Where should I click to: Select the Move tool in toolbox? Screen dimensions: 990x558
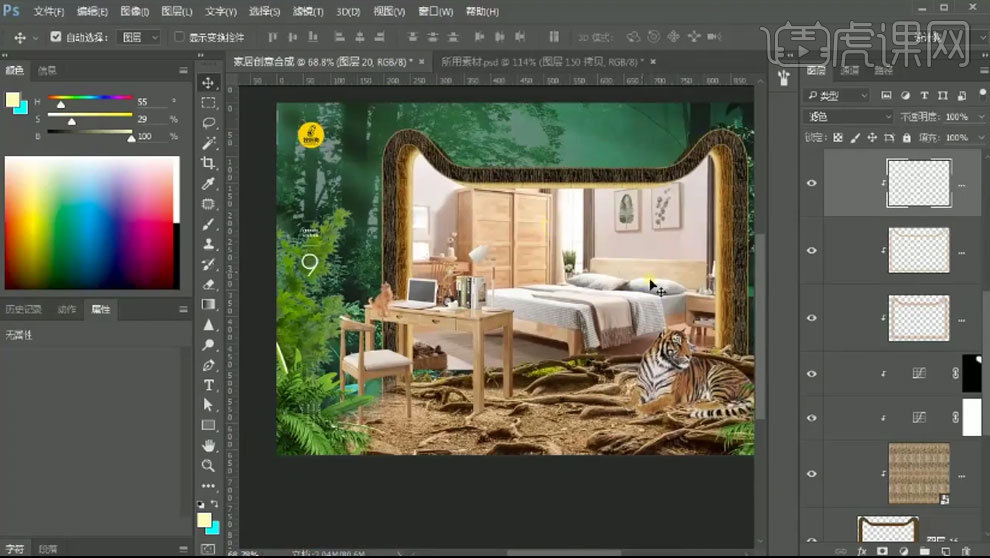coord(208,82)
